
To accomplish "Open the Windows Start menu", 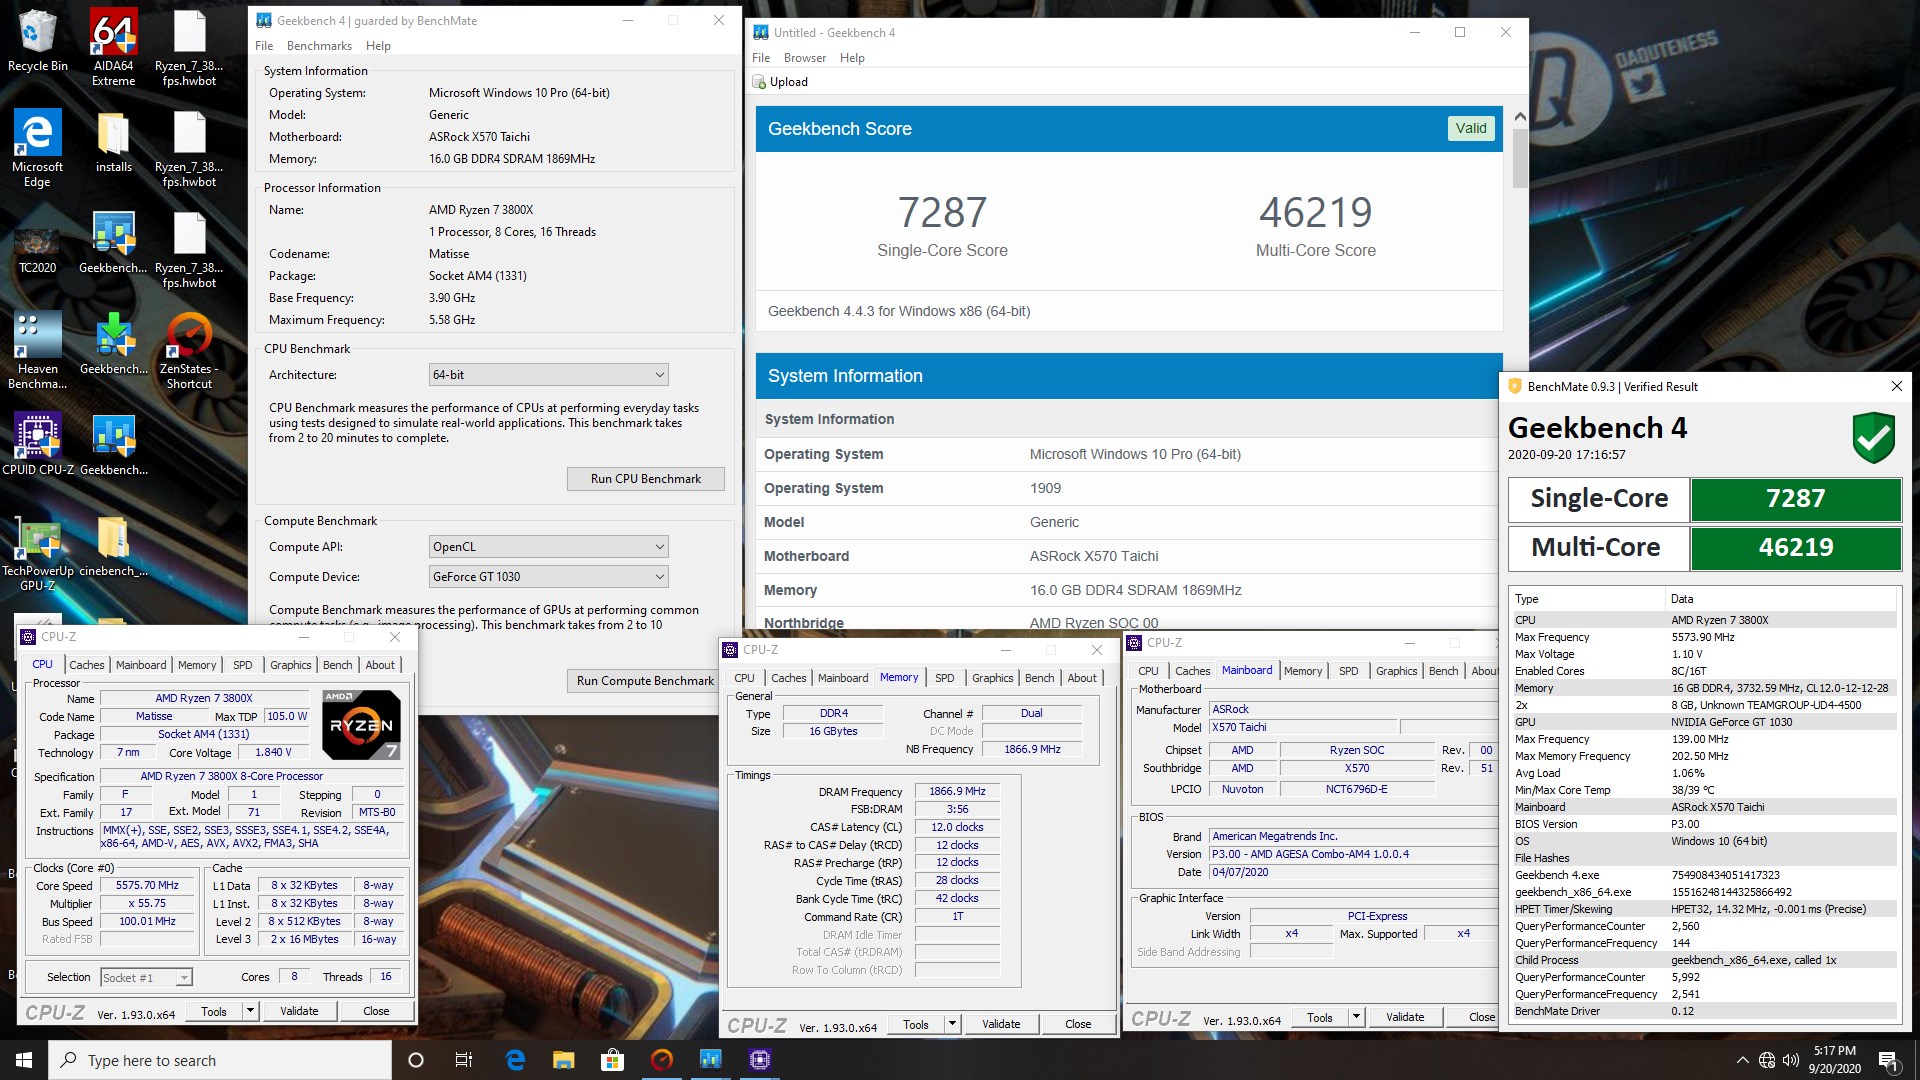I will coord(24,1060).
